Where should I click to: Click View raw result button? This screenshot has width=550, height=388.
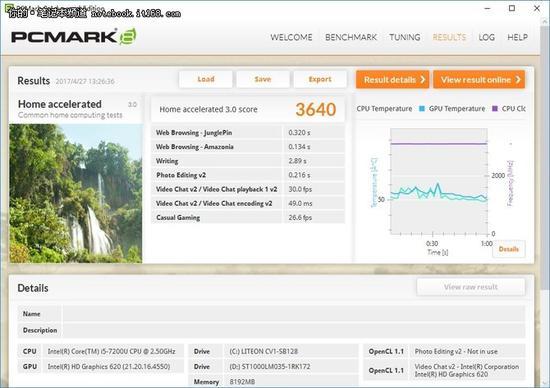click(x=471, y=287)
